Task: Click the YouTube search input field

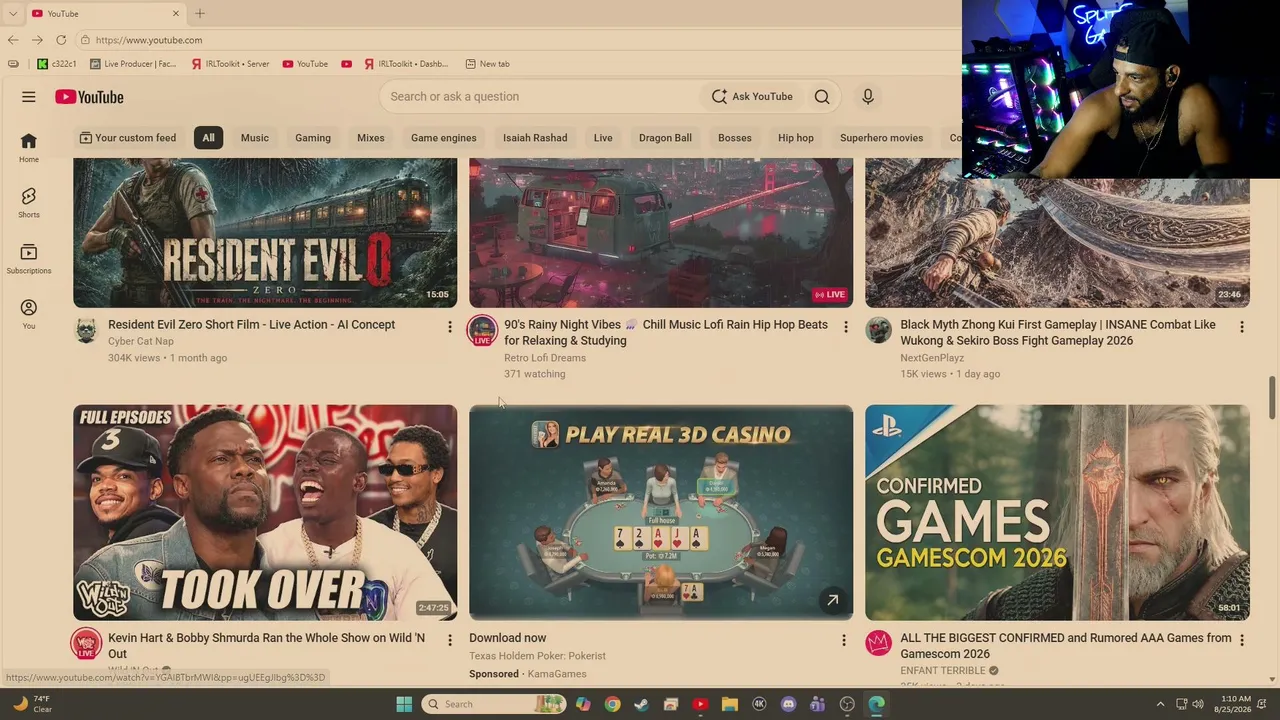Action: tap(540, 97)
